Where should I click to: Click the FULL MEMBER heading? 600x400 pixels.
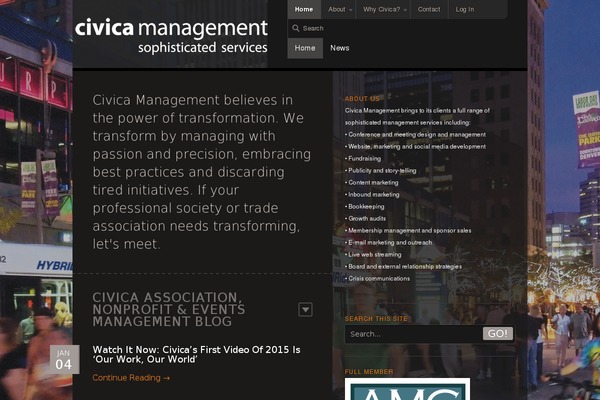[x=369, y=372]
